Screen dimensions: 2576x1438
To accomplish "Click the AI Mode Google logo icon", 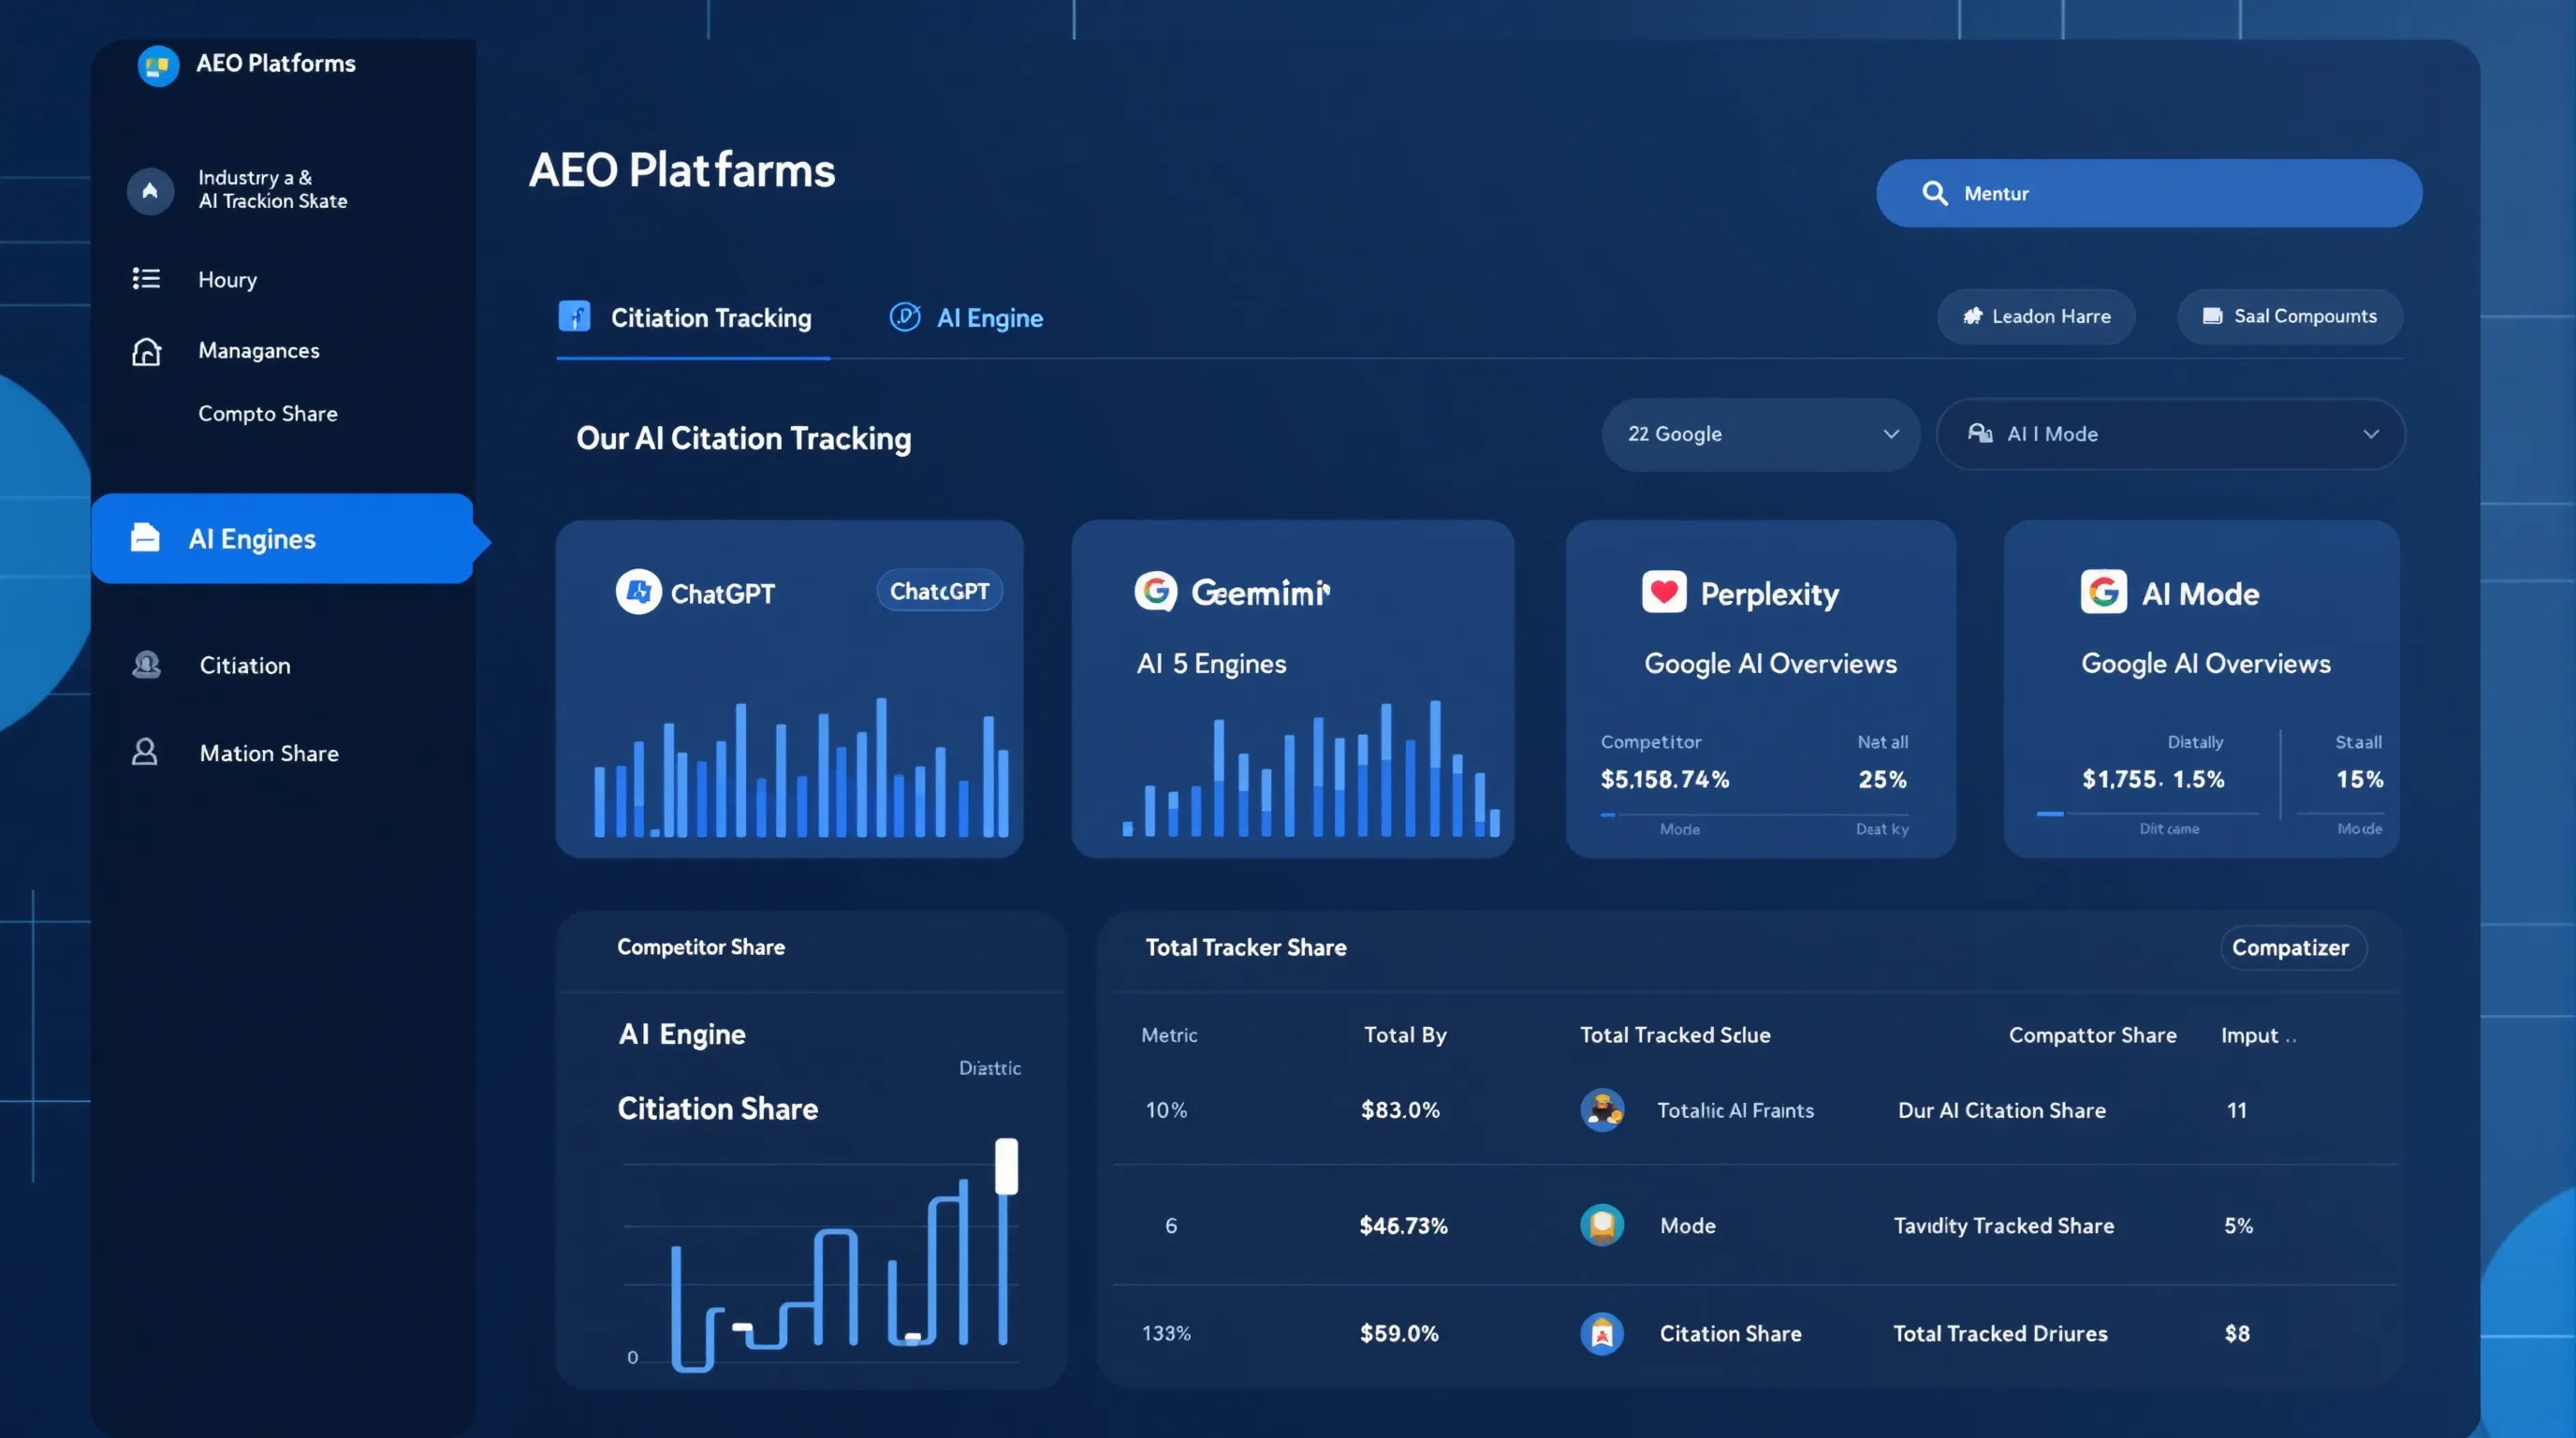I will tap(2104, 592).
